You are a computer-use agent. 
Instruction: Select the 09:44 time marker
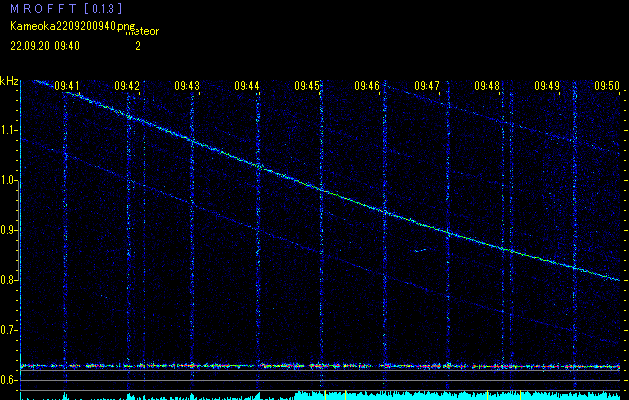click(x=247, y=86)
